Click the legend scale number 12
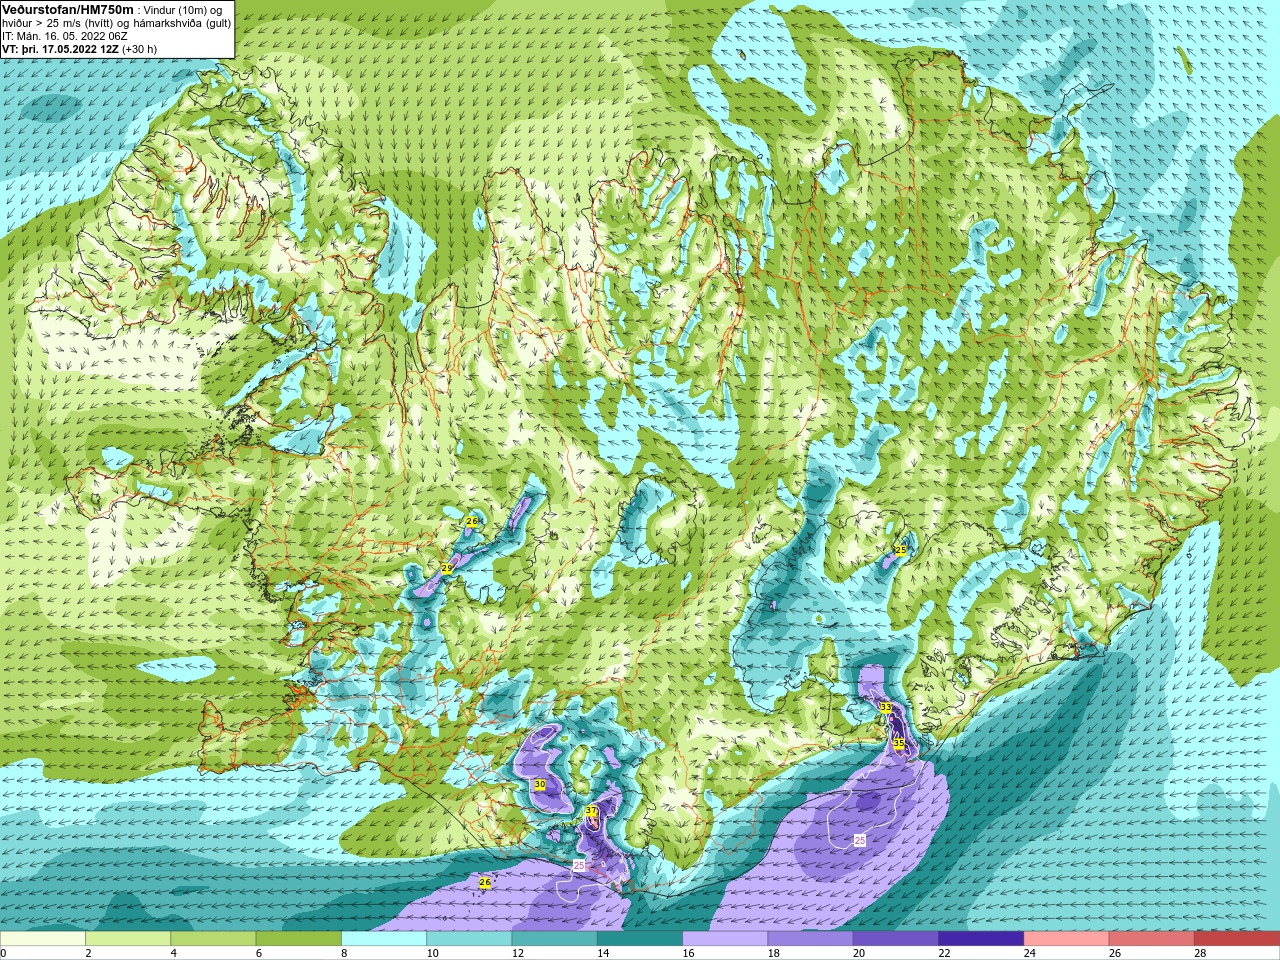The image size is (1280, 960). tap(518, 953)
